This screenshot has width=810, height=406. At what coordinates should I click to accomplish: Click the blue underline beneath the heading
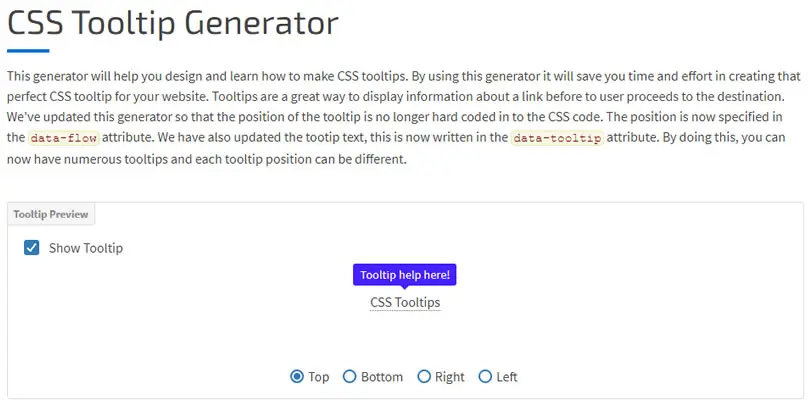(28, 51)
